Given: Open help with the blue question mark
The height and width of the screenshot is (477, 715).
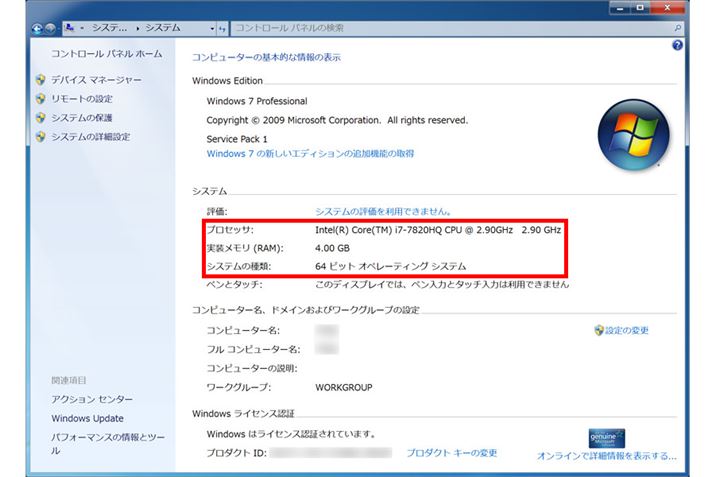Looking at the screenshot, I should [677, 45].
